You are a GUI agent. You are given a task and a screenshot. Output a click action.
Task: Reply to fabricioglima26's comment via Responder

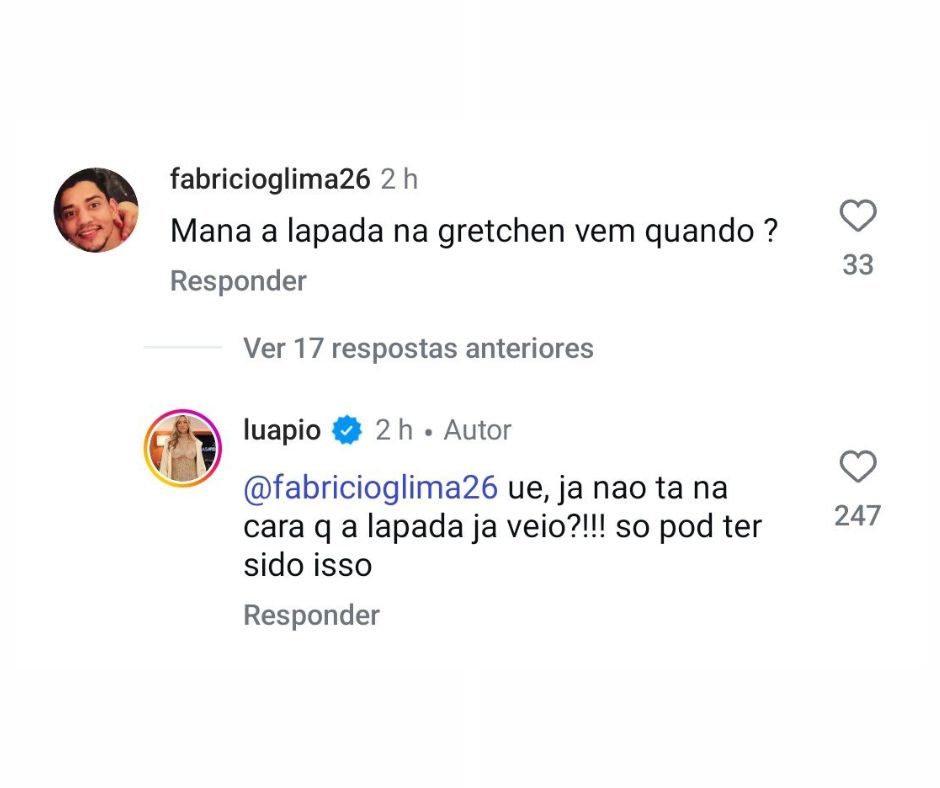tap(238, 281)
